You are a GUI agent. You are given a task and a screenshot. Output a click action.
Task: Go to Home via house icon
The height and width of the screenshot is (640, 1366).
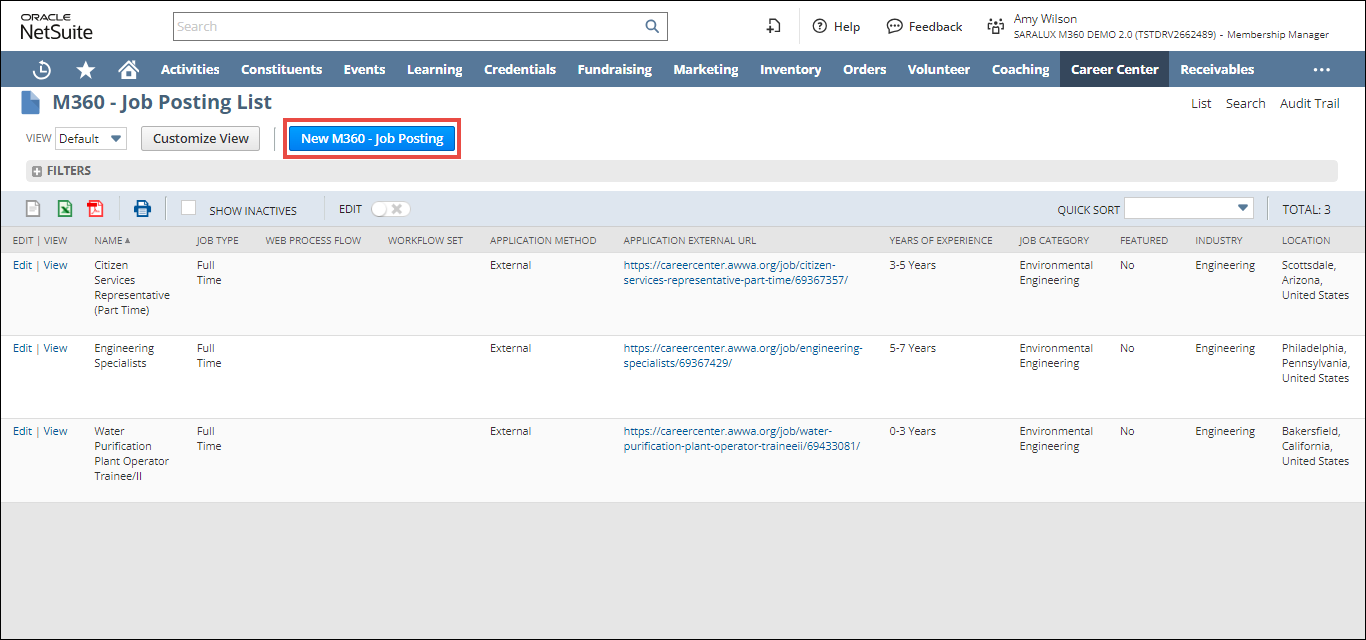(128, 70)
